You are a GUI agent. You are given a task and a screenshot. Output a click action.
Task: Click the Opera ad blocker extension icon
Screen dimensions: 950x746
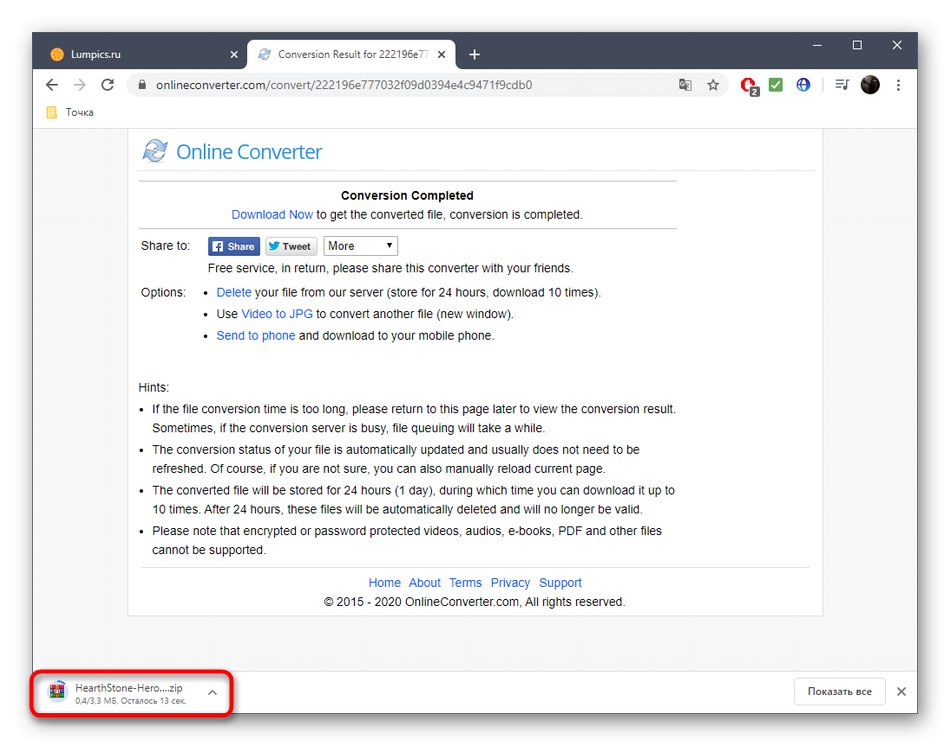pos(748,85)
